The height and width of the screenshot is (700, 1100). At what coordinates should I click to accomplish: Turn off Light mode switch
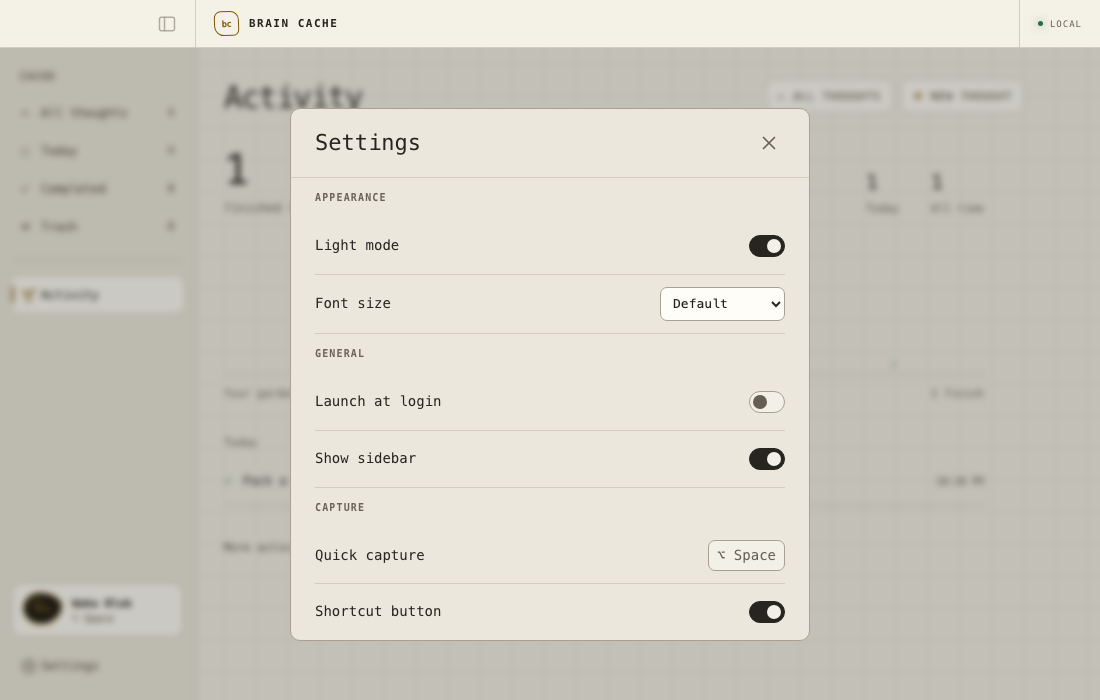coord(767,246)
